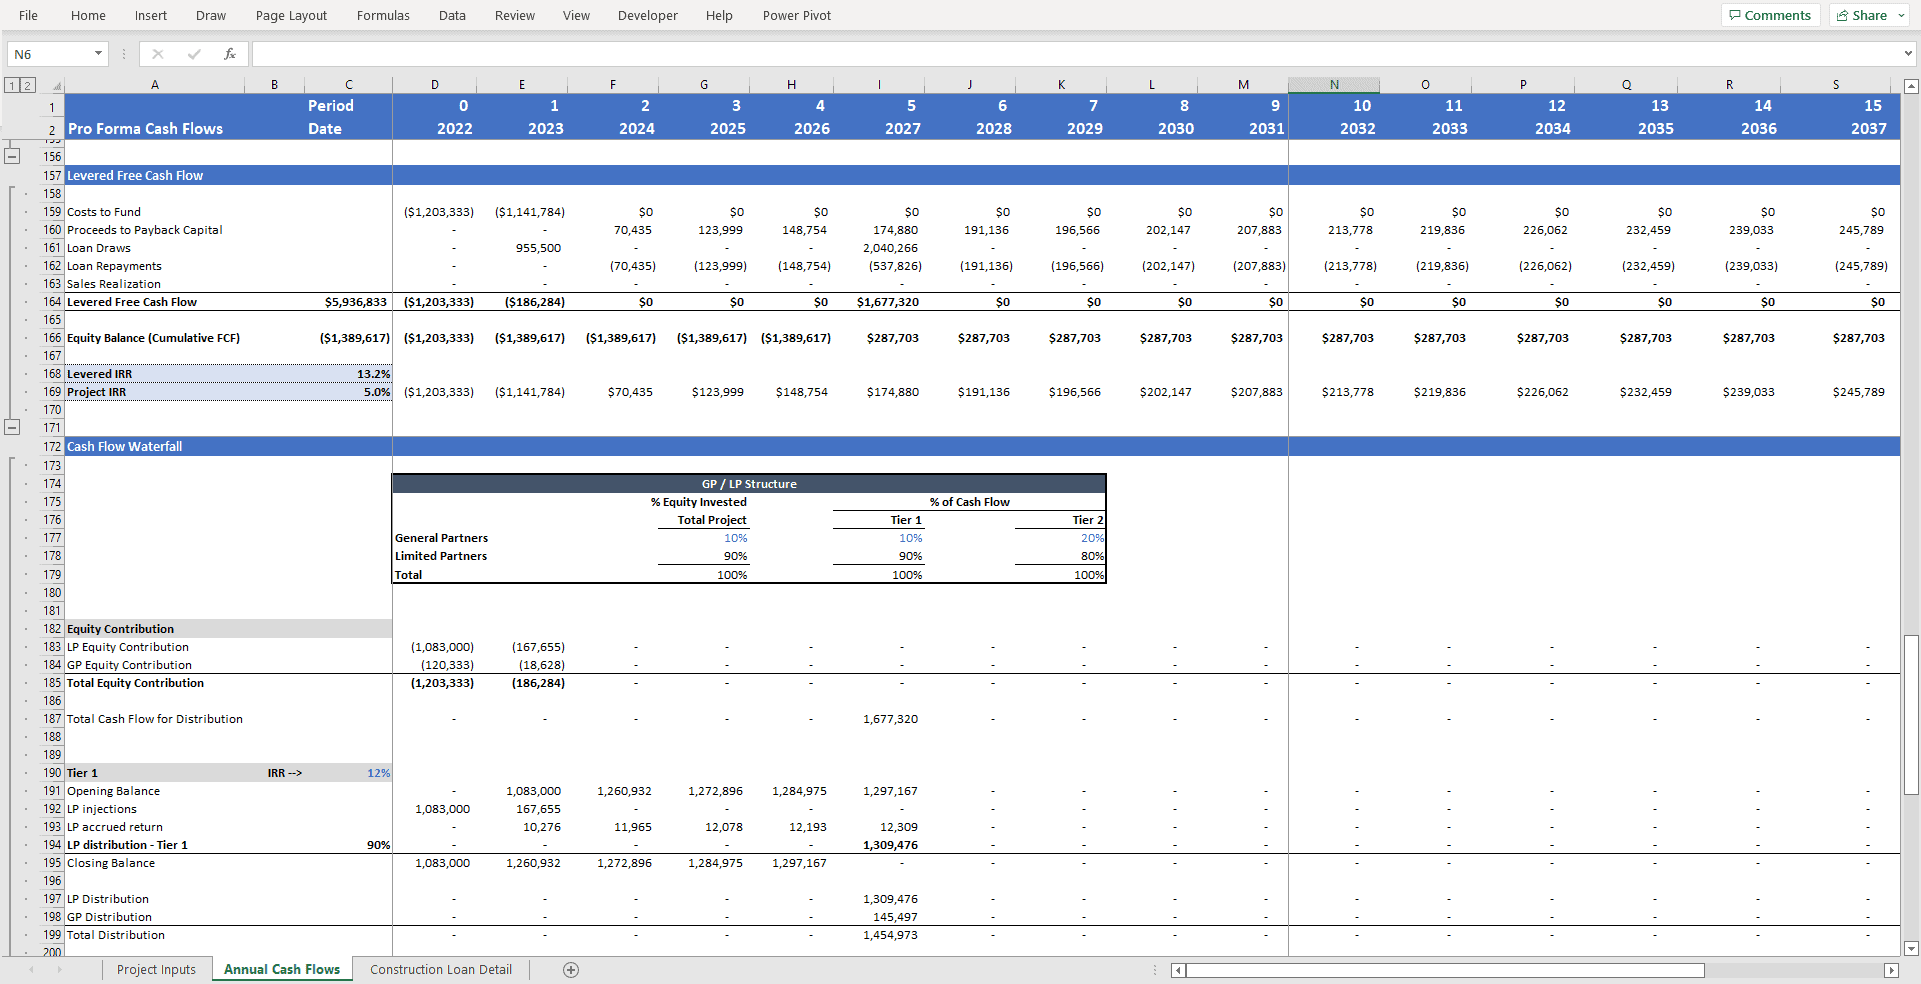Open the Insert ribbon tab
Screen dimensions: 1921x984
point(151,15)
